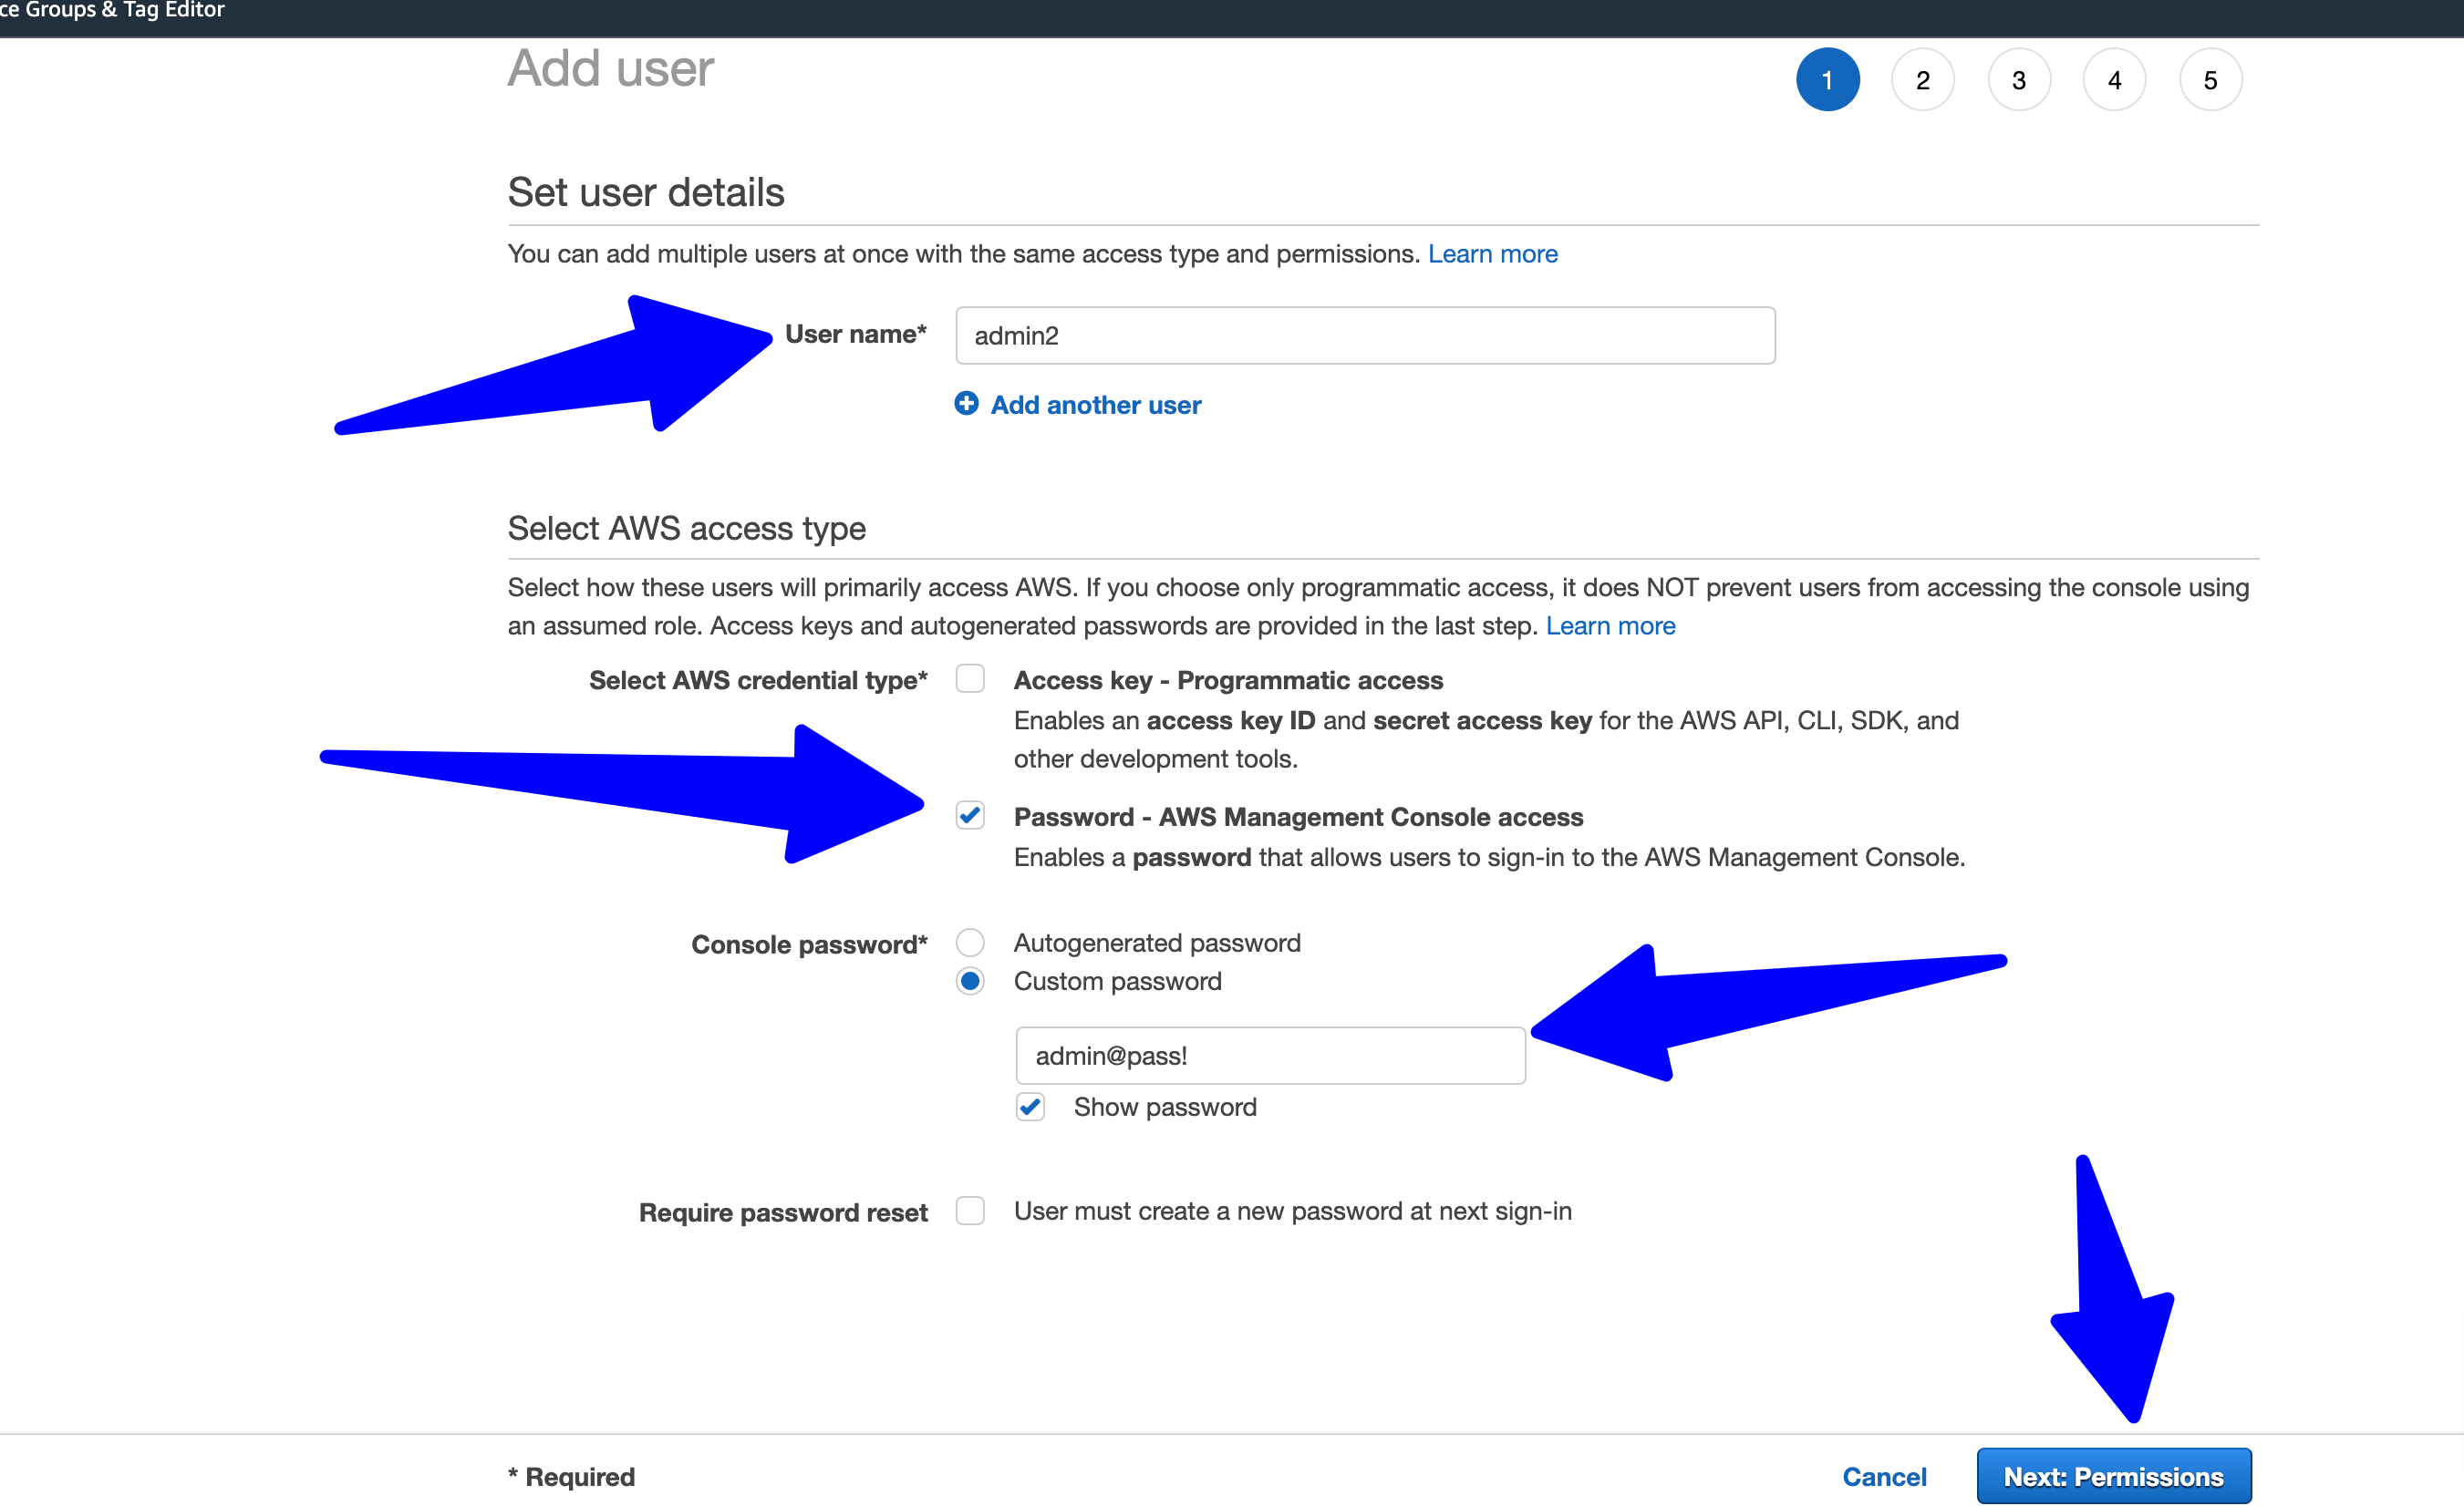Click the Add another user link
This screenshot has width=2464, height=1506.
pyautogui.click(x=1096, y=405)
